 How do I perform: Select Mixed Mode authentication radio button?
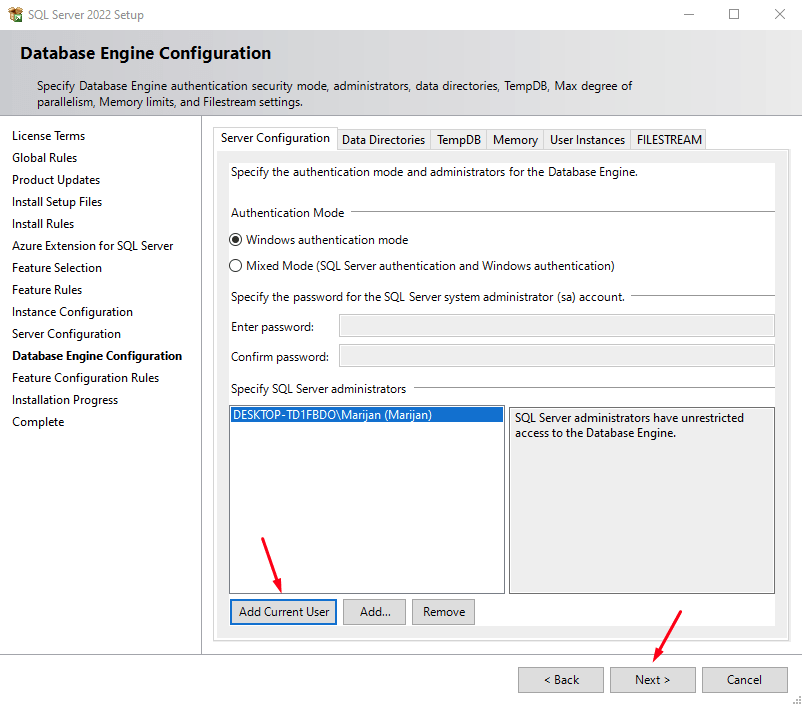pos(235,266)
